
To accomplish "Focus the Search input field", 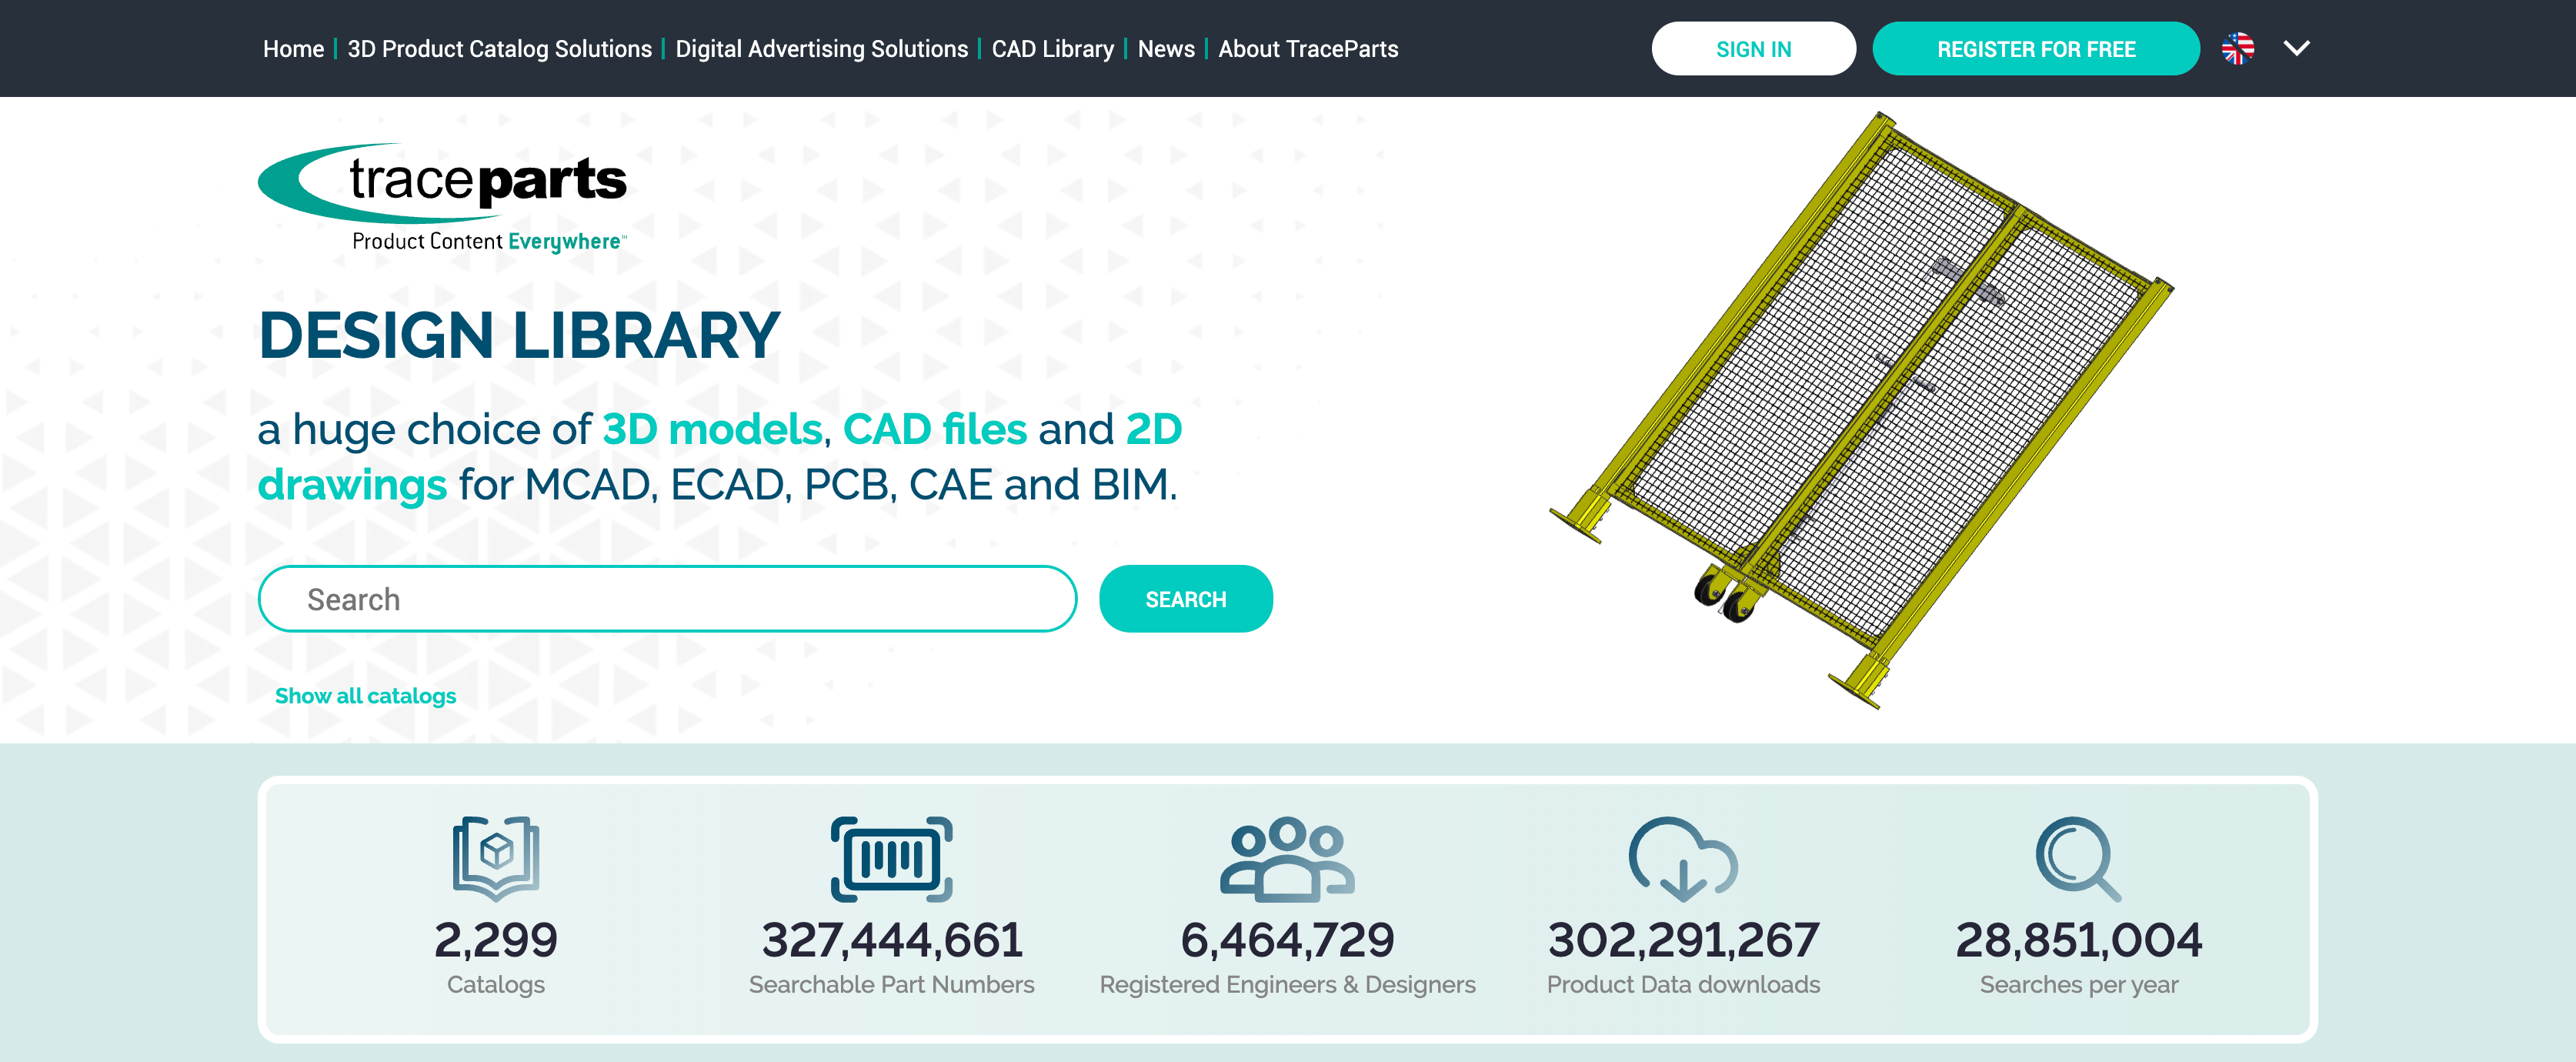I will pos(667,599).
